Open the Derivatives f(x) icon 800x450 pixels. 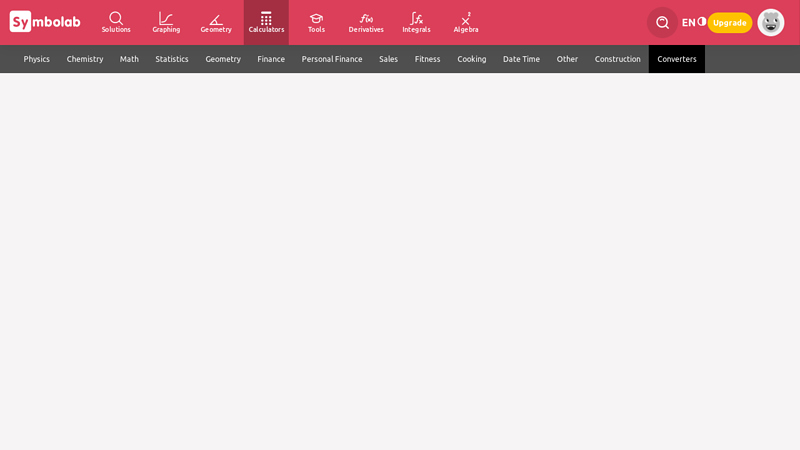click(x=366, y=22)
